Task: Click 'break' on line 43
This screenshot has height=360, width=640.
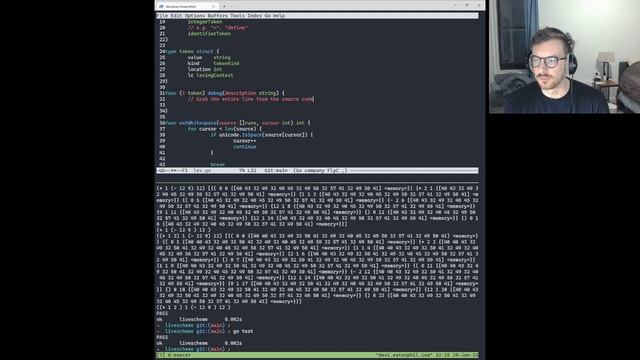Action: tap(218, 164)
